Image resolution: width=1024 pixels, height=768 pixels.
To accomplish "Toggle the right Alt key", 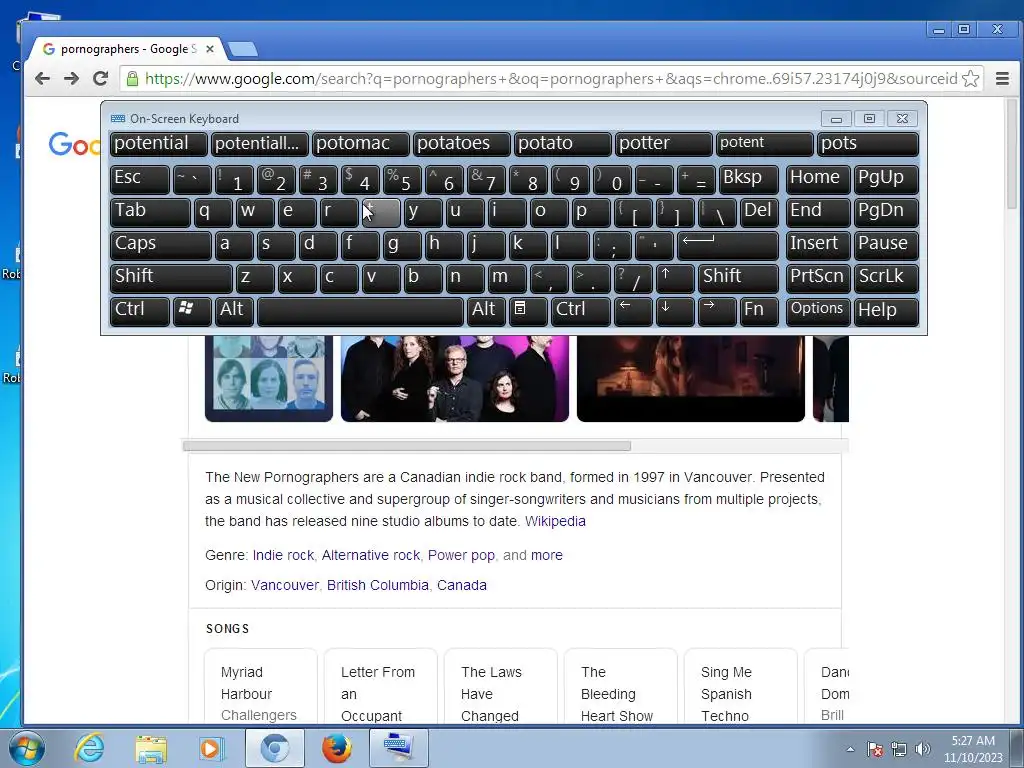I will coord(487,311).
